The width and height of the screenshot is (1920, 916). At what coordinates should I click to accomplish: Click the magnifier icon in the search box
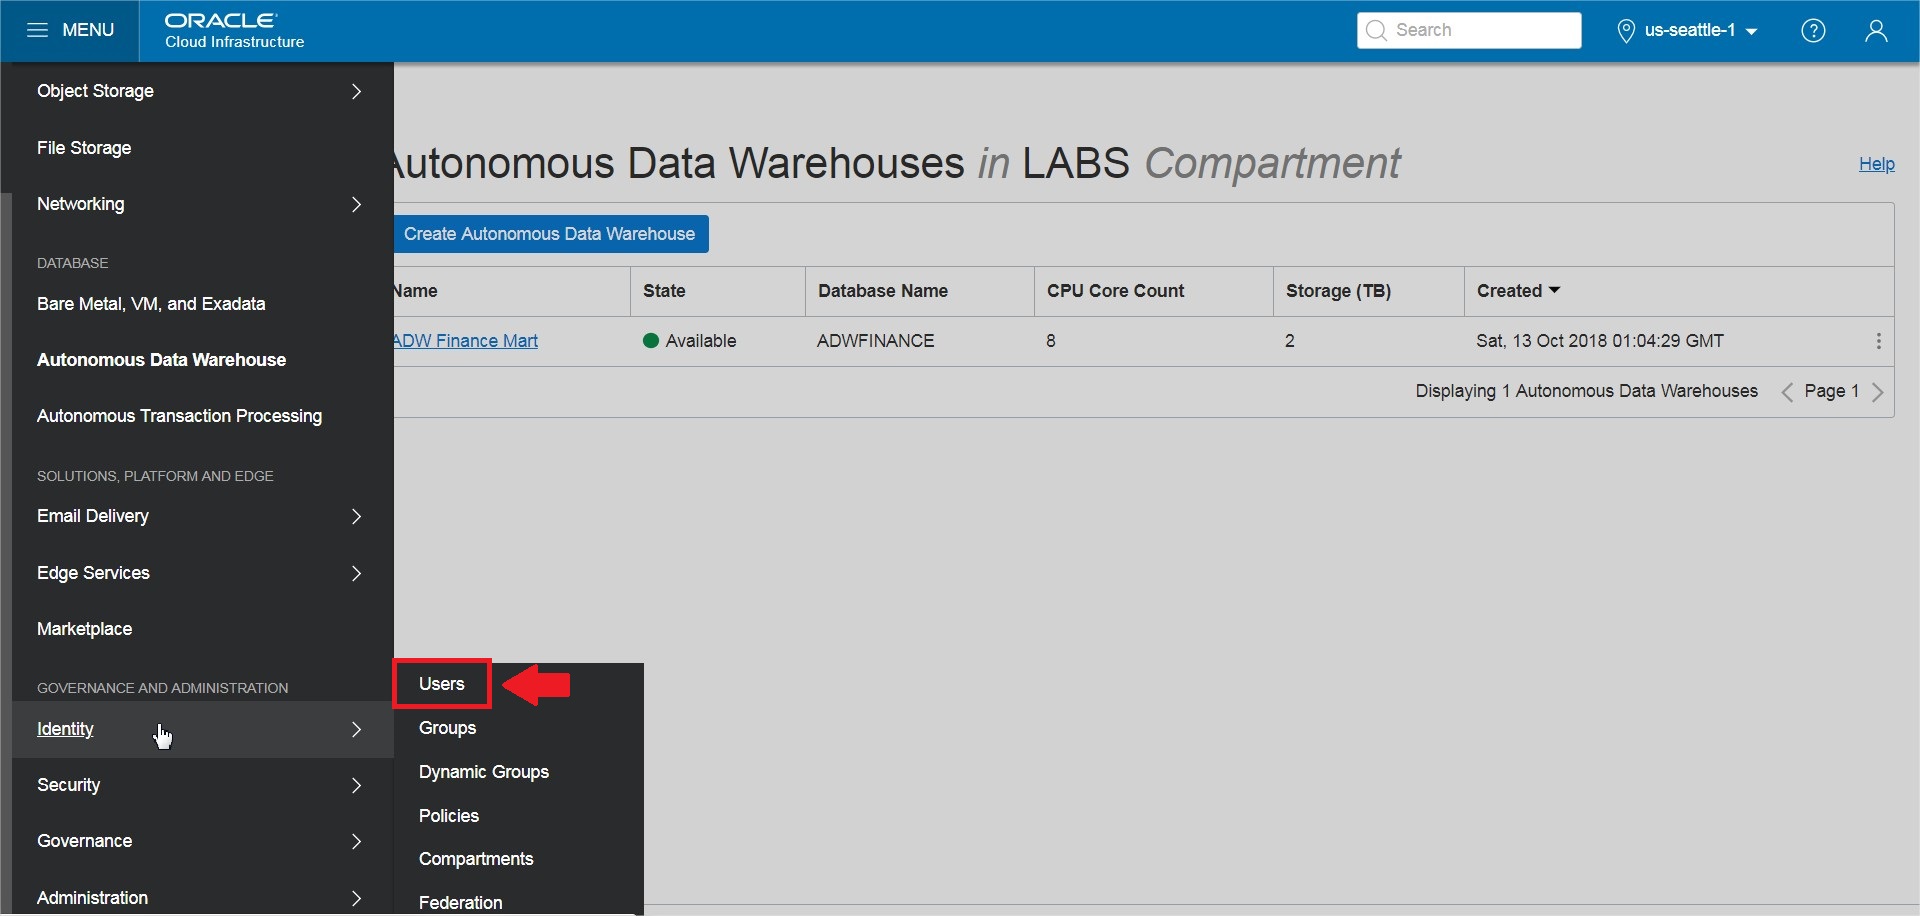click(1376, 30)
